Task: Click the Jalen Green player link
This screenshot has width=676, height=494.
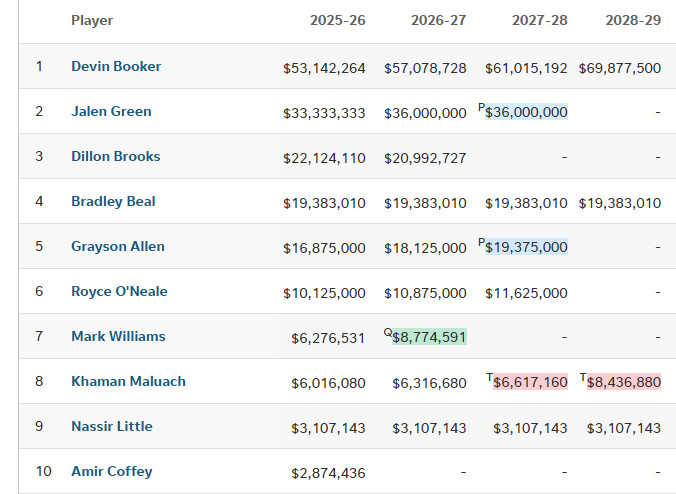Action: (111, 111)
